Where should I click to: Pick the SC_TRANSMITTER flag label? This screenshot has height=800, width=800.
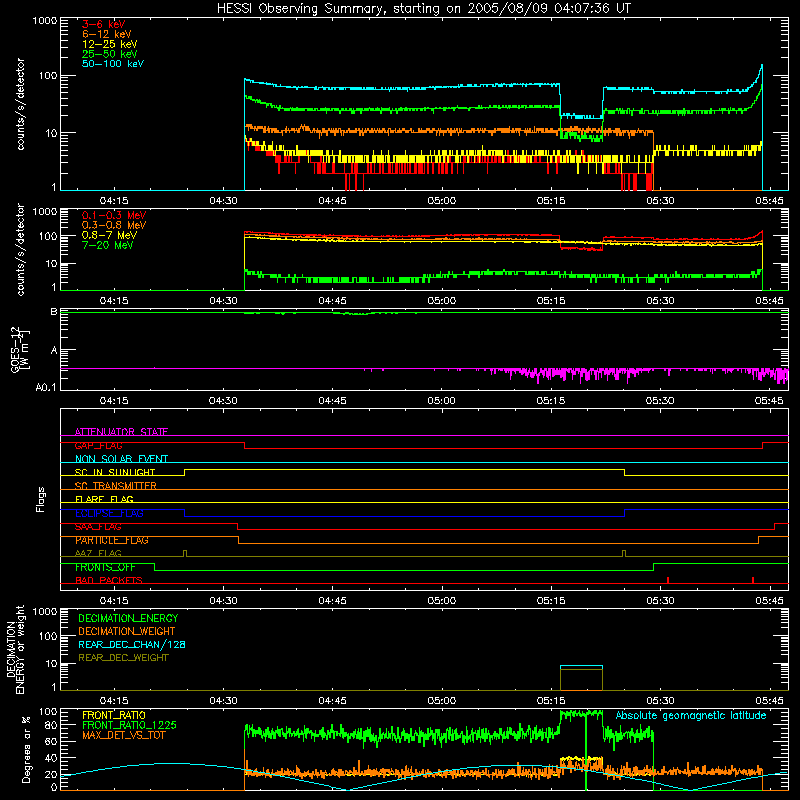point(116,485)
